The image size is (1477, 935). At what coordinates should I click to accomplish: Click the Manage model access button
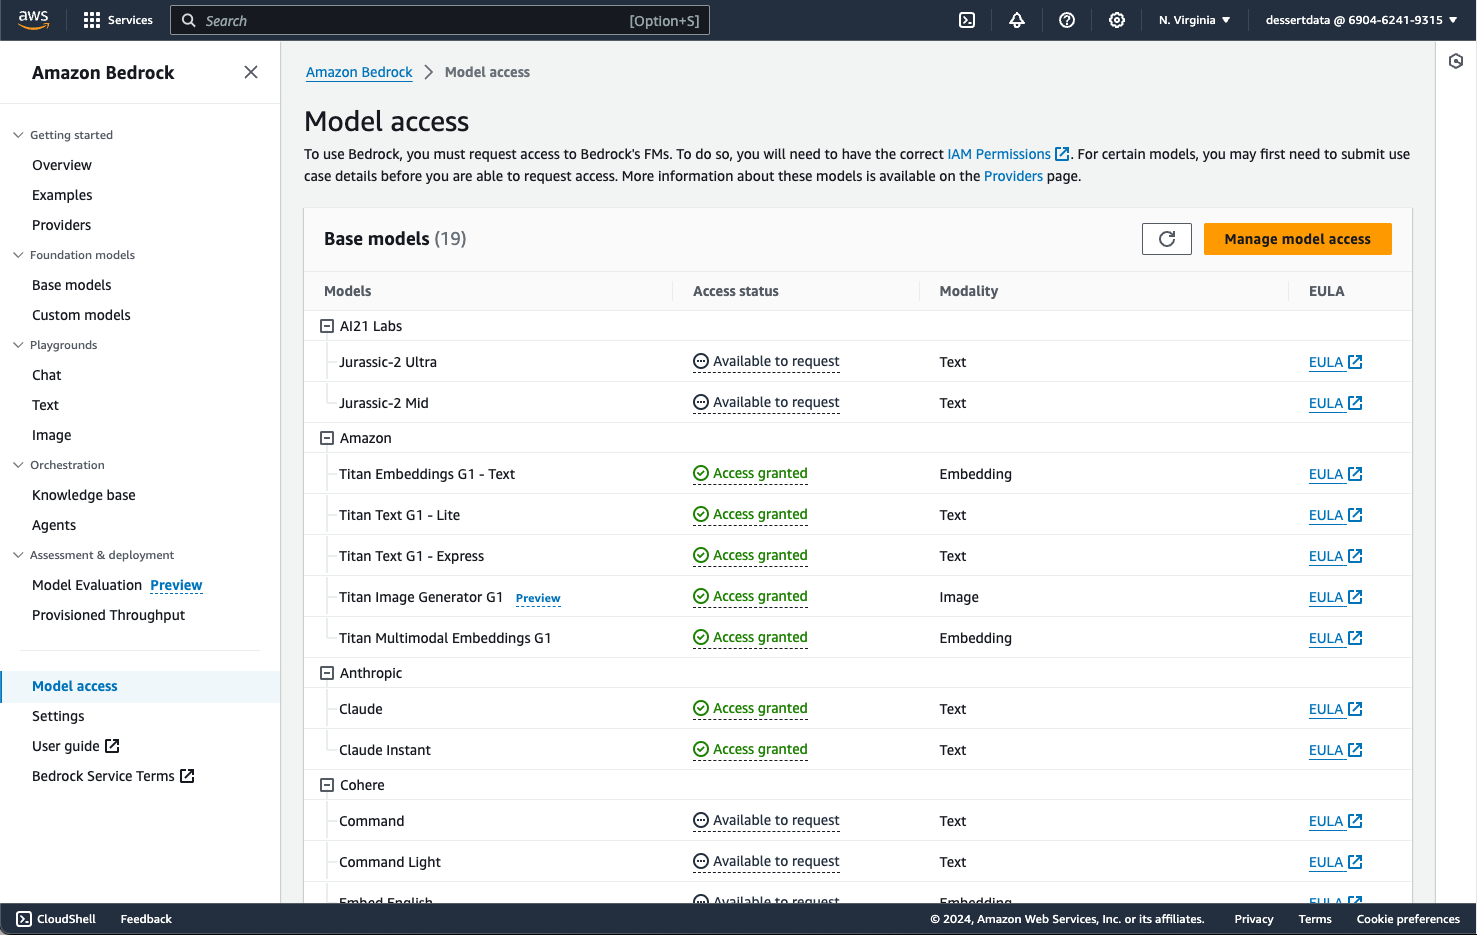[x=1297, y=239]
